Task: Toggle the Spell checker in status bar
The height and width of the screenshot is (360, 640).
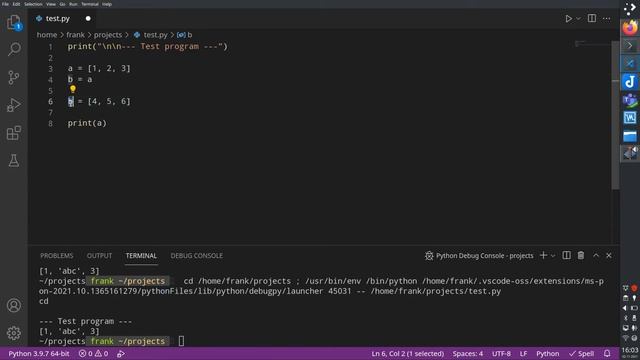Action: 581,353
